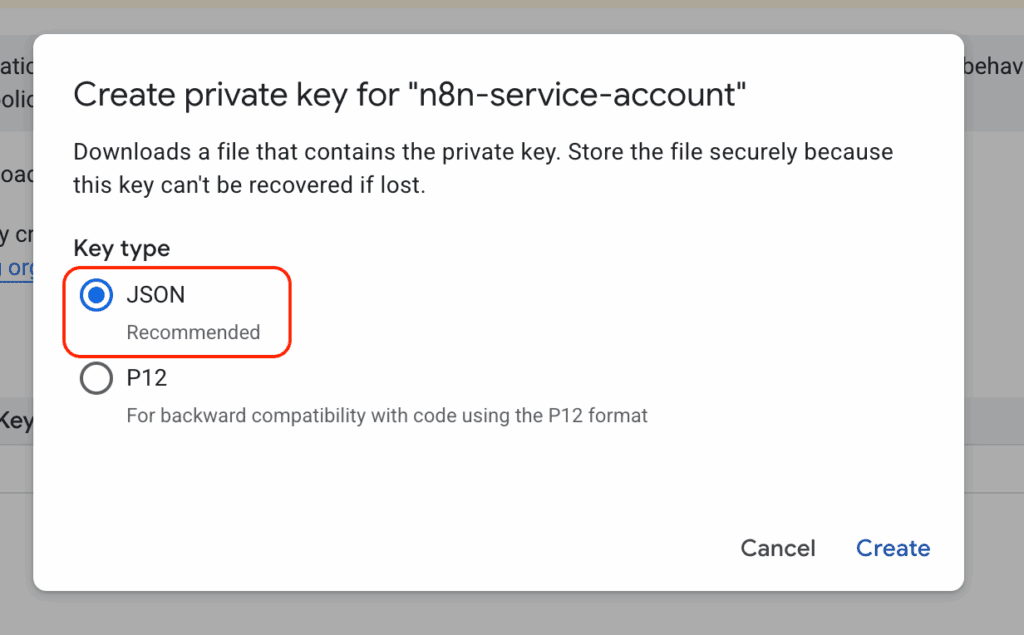Click the partially hidden "Key" column header on the left

tap(16, 421)
